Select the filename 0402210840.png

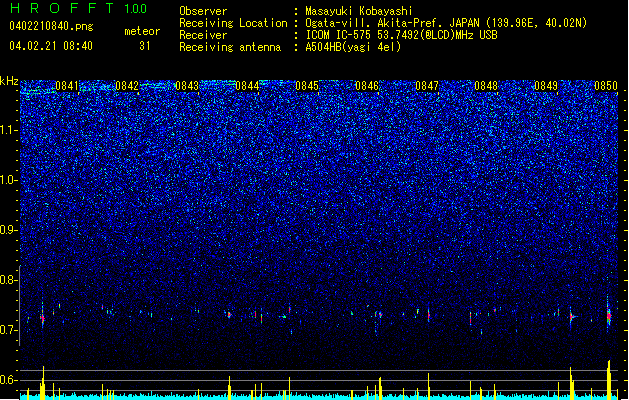coord(51,26)
